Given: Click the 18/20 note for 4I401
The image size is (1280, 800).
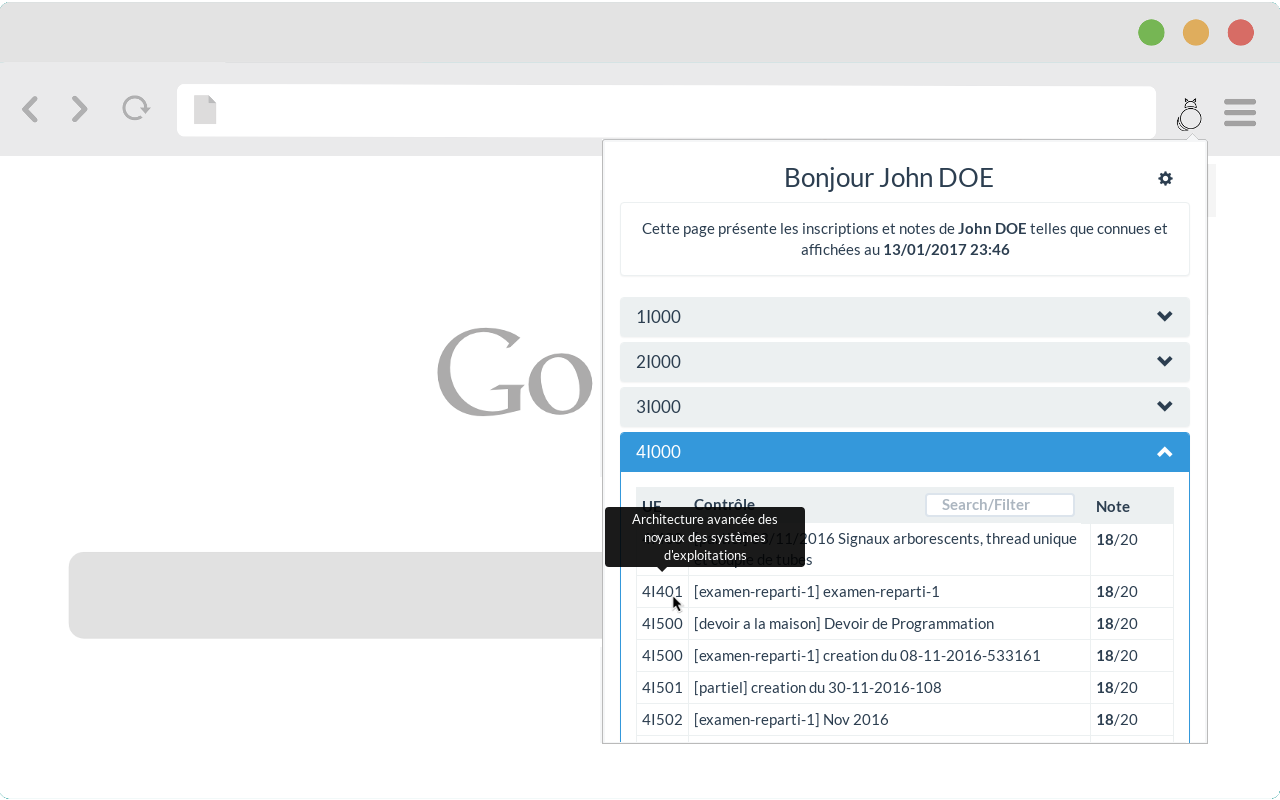Looking at the screenshot, I should [1117, 592].
